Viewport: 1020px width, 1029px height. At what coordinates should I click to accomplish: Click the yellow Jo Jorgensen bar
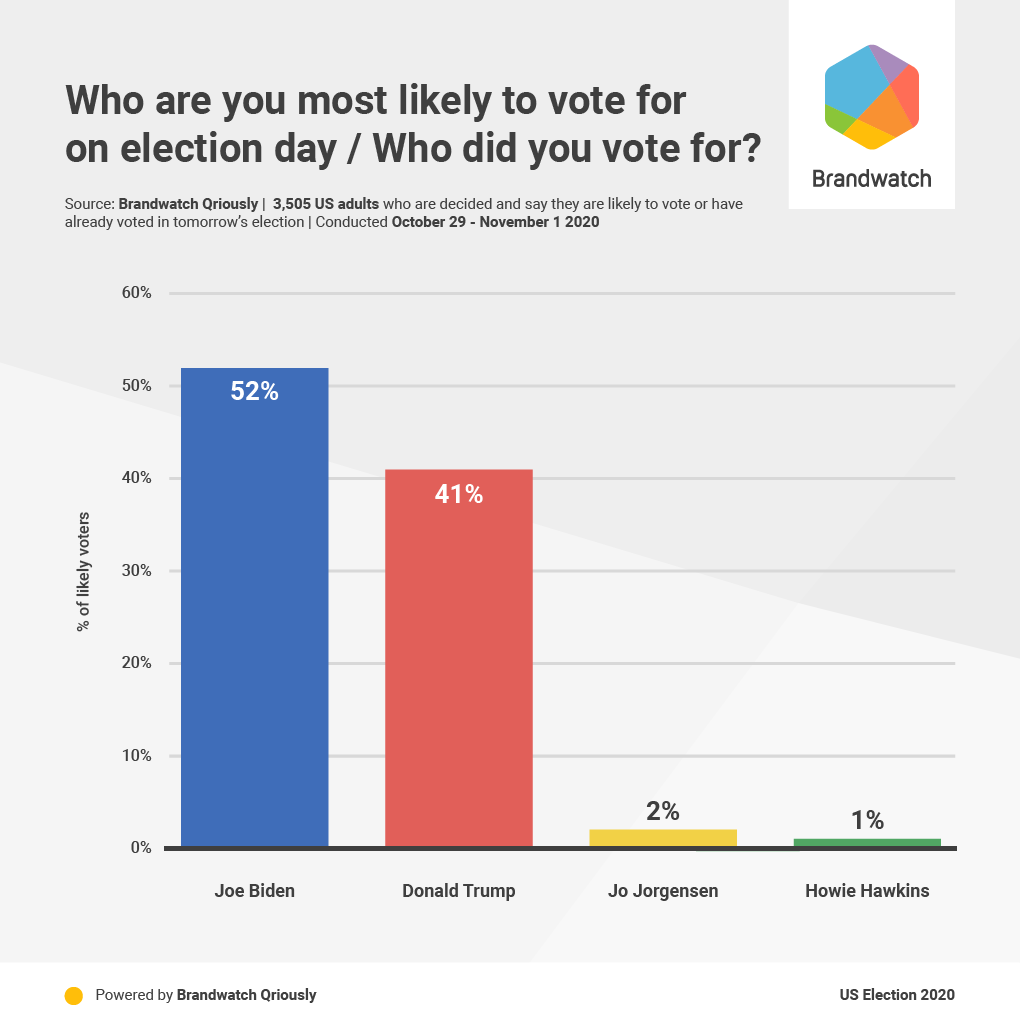point(663,838)
